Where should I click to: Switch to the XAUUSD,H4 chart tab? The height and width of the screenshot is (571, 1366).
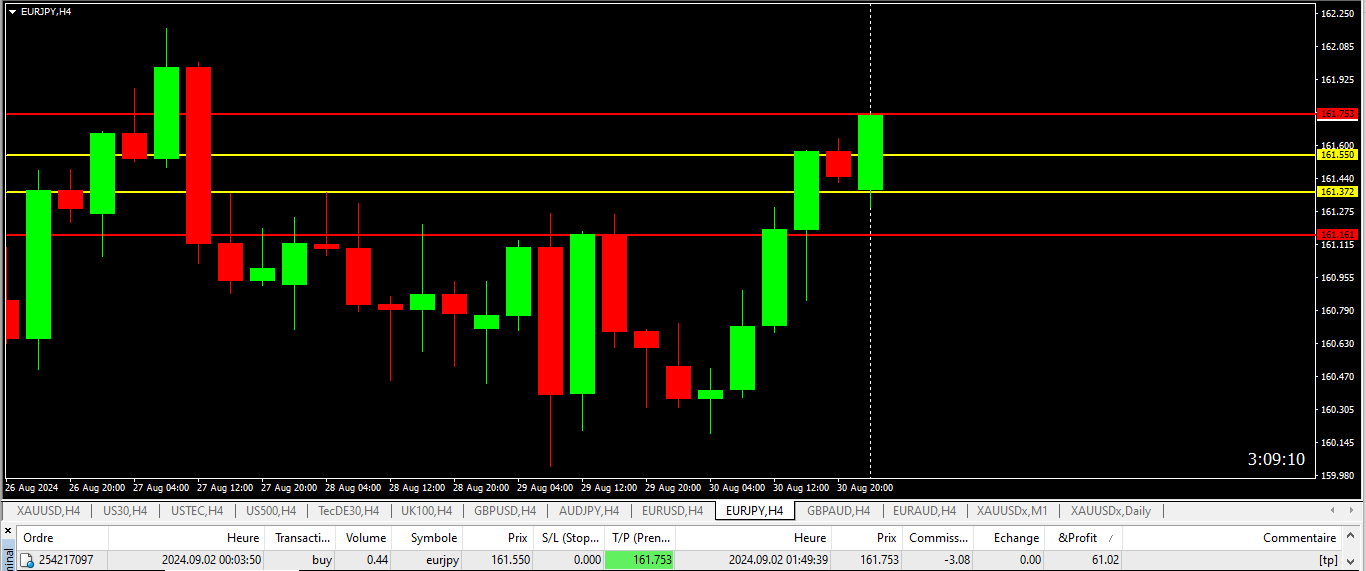click(48, 511)
